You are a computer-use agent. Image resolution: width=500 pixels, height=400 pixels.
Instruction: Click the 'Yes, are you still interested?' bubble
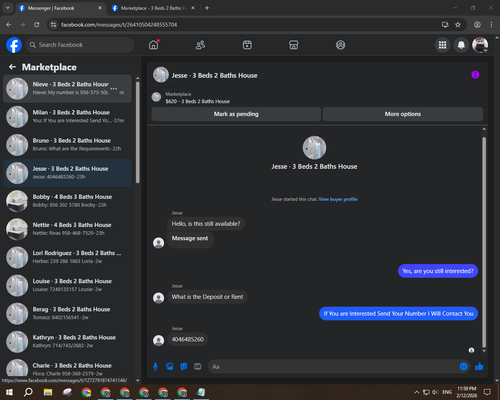tap(438, 271)
